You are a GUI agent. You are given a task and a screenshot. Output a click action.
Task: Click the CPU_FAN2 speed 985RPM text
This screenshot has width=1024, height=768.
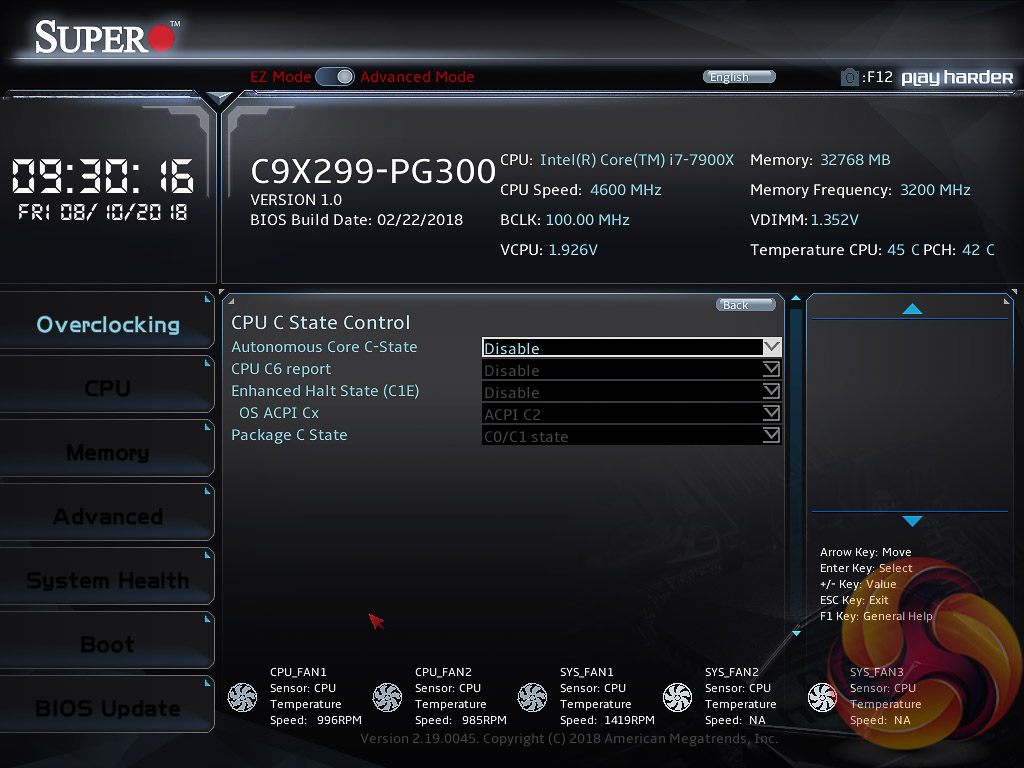tap(484, 720)
